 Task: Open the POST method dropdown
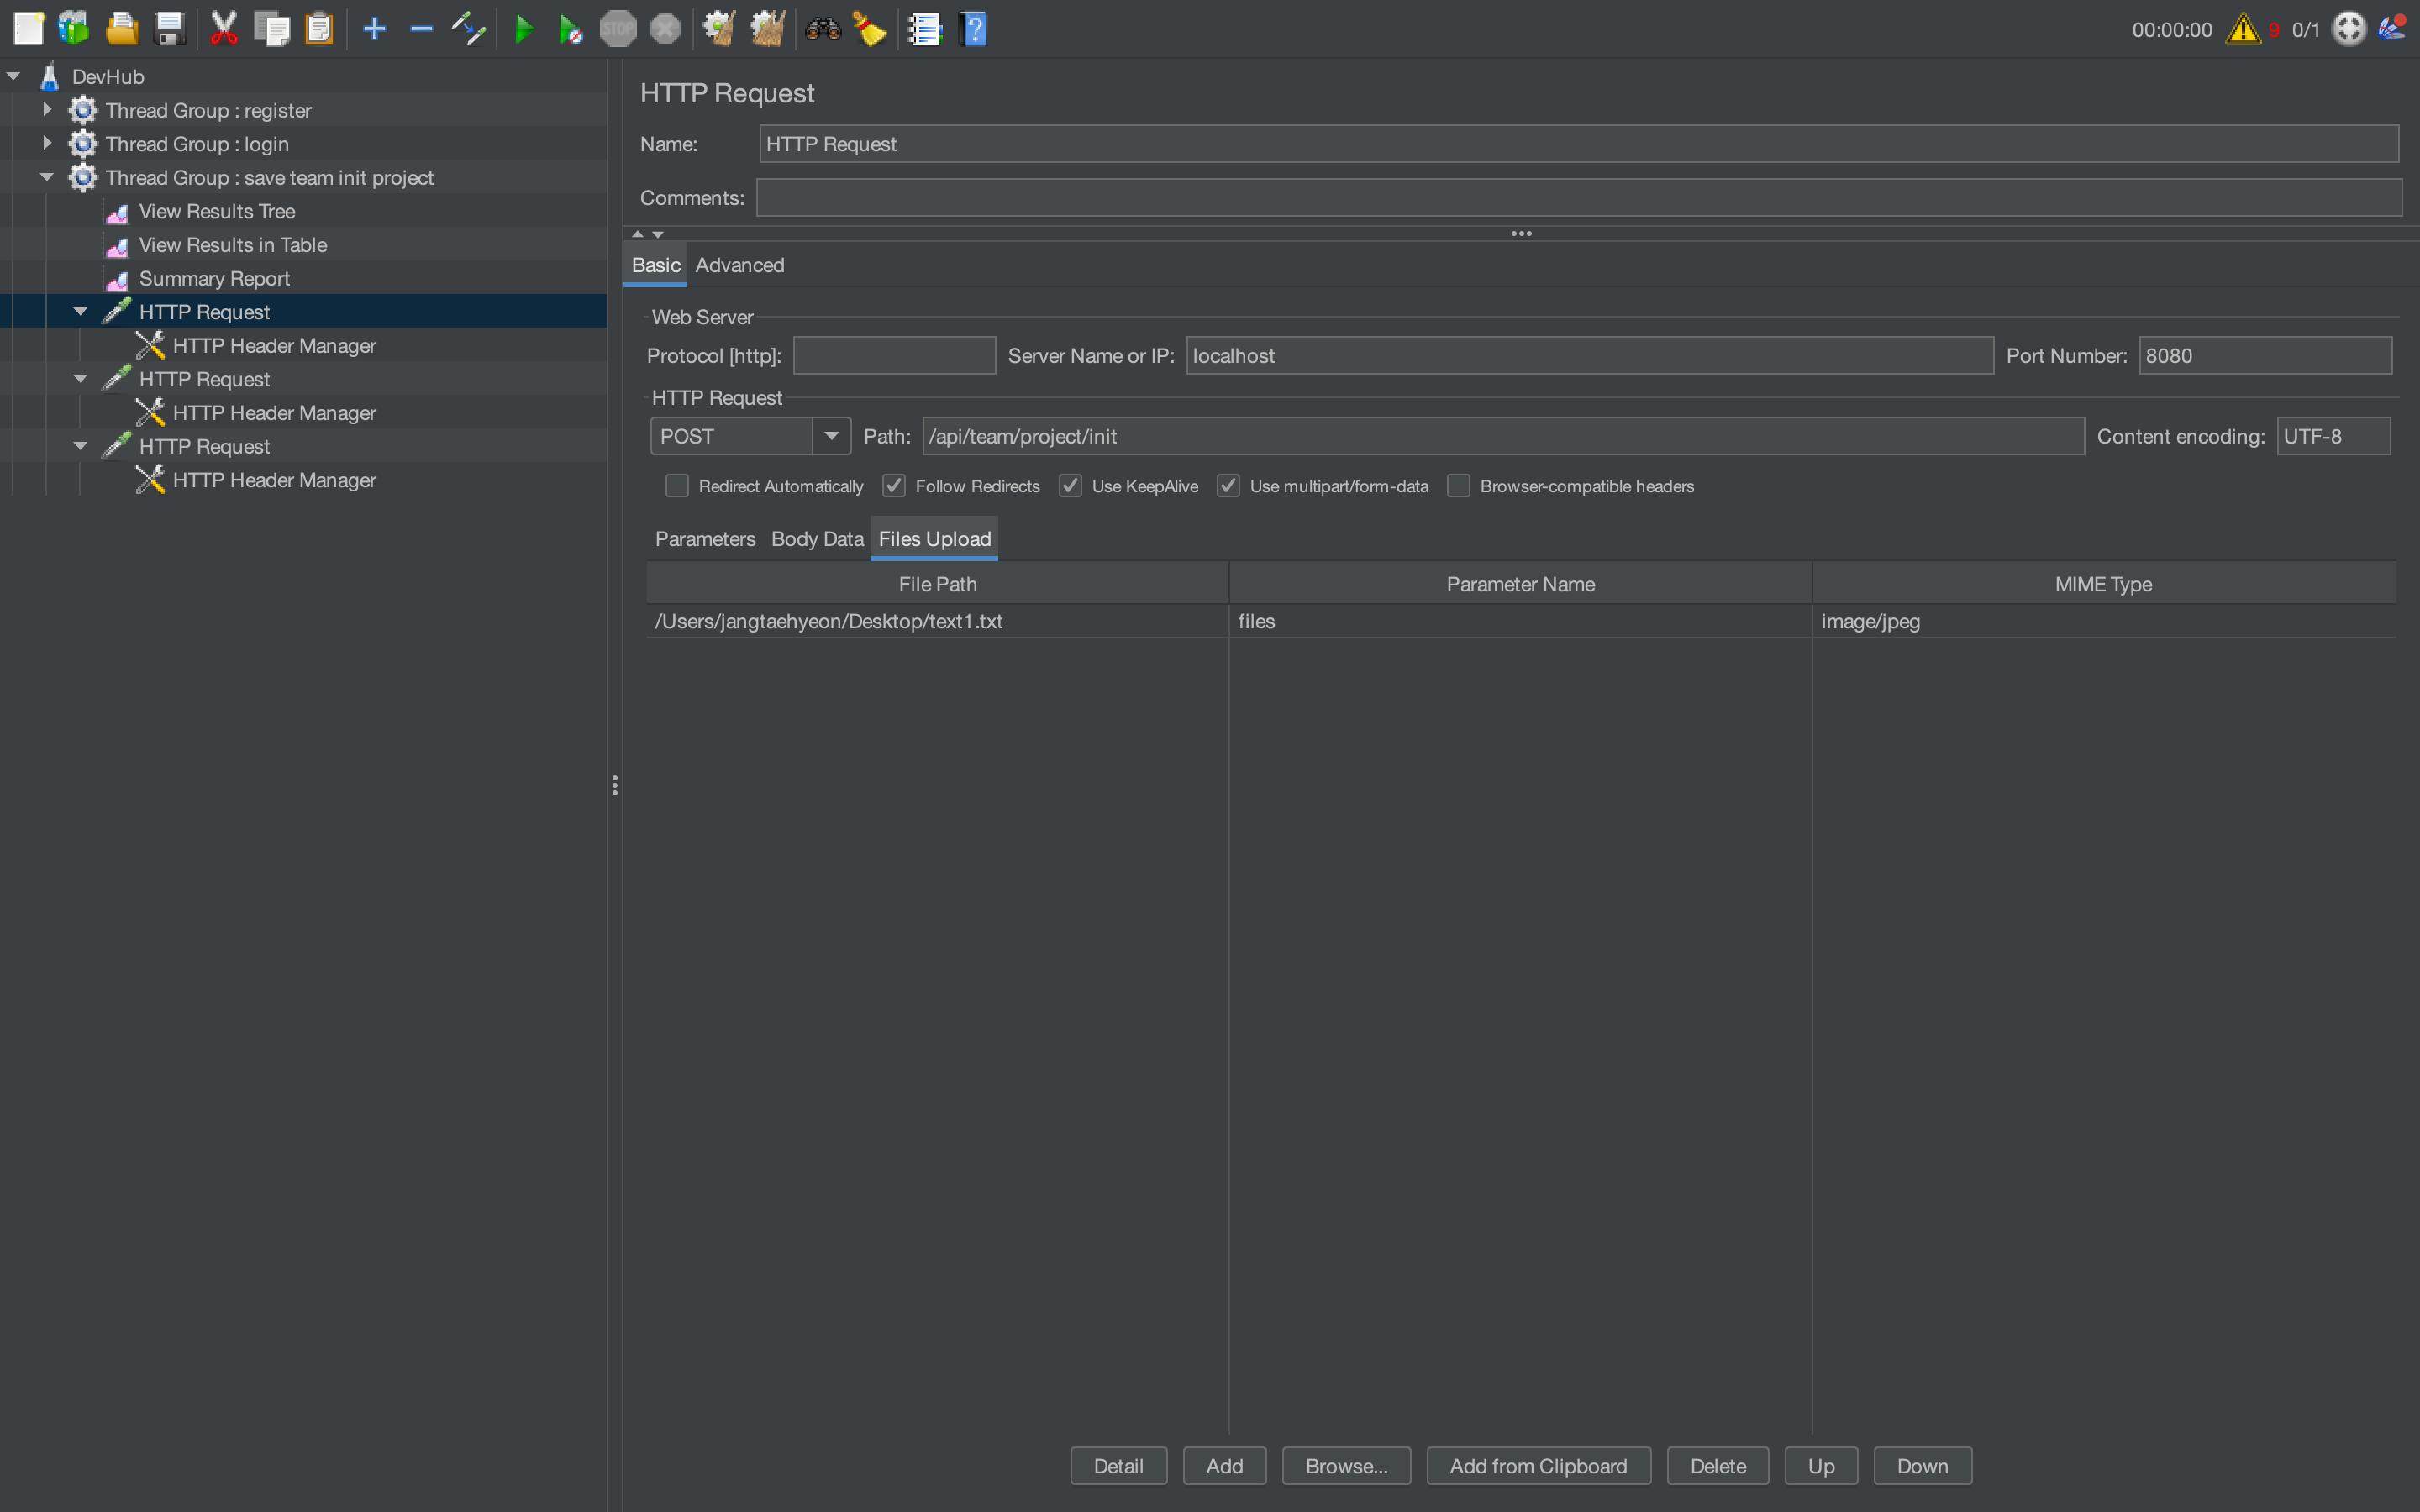[831, 436]
